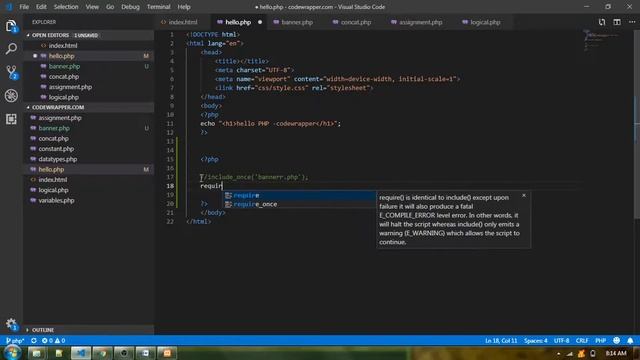Viewport: 640px width, 360px height.
Task: Change encoding via UTF-8 in status bar
Action: 561,340
